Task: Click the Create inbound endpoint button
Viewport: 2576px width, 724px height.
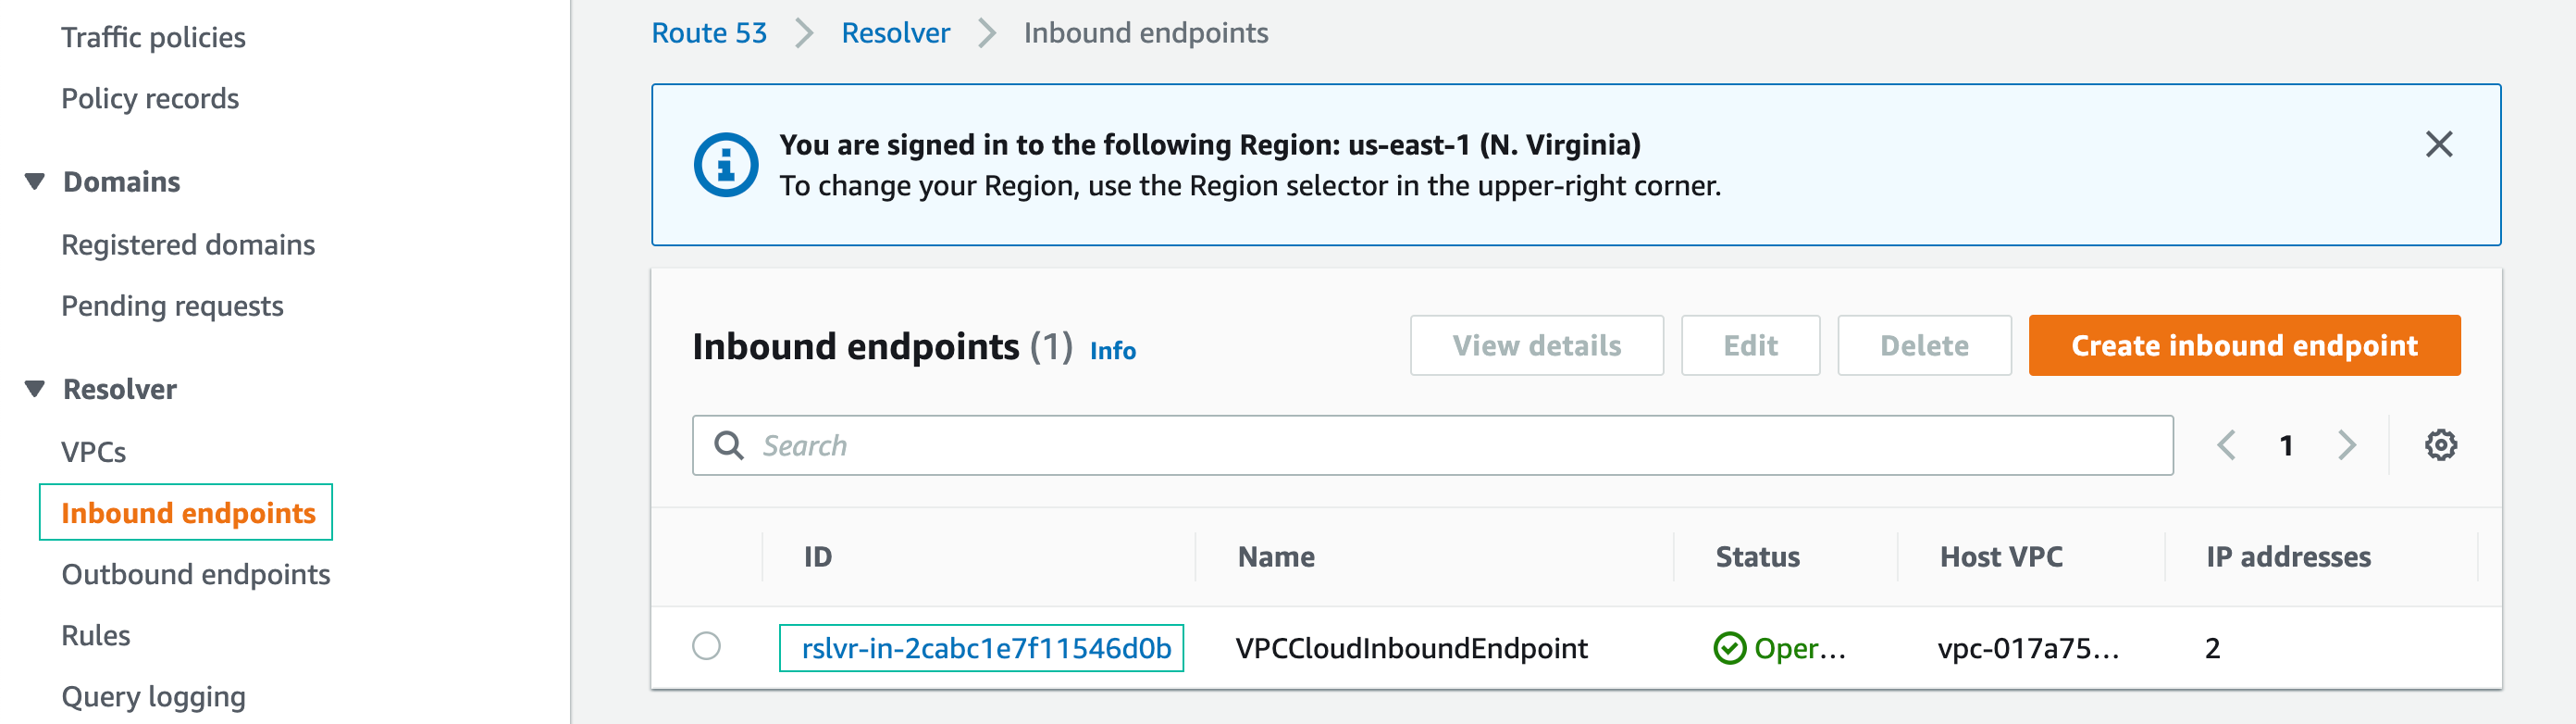Action: point(2243,345)
